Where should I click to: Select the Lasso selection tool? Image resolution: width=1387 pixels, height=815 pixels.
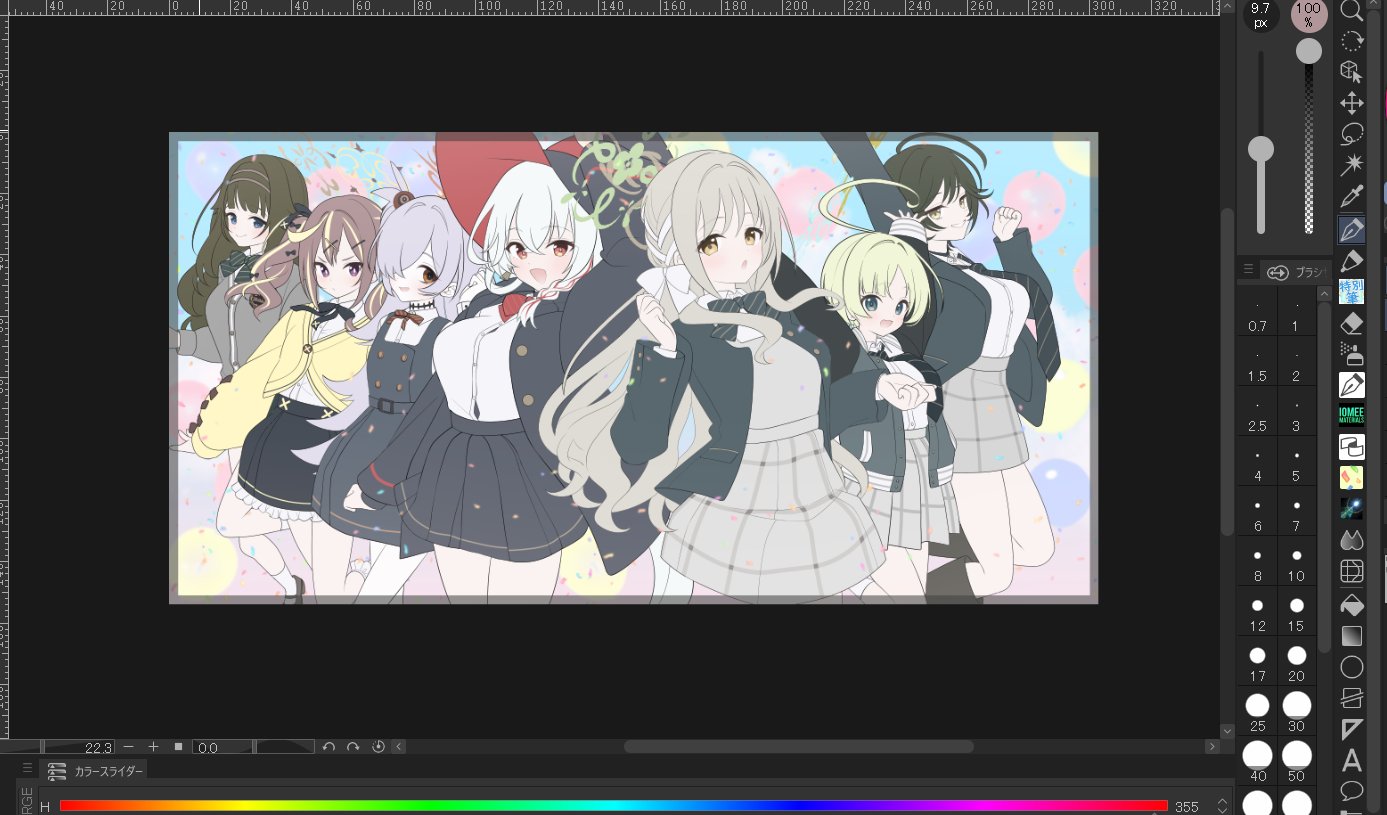1351,134
